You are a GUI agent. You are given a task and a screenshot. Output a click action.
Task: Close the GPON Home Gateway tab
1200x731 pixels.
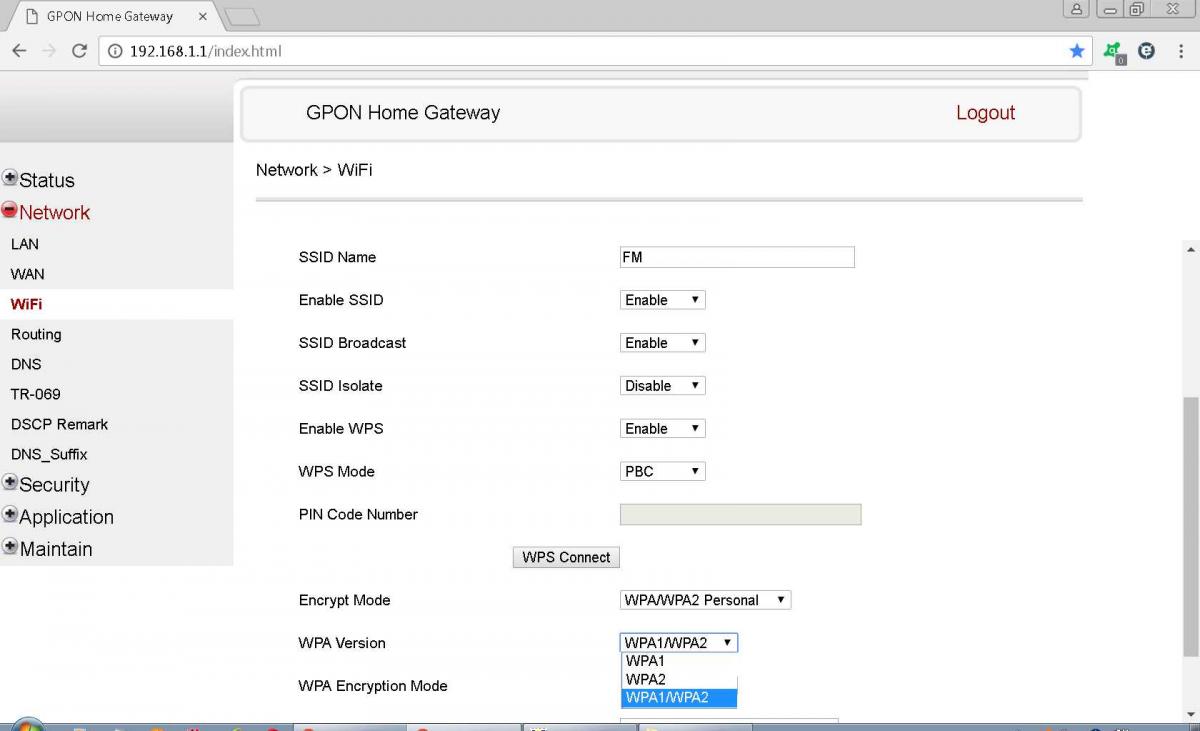click(x=202, y=16)
